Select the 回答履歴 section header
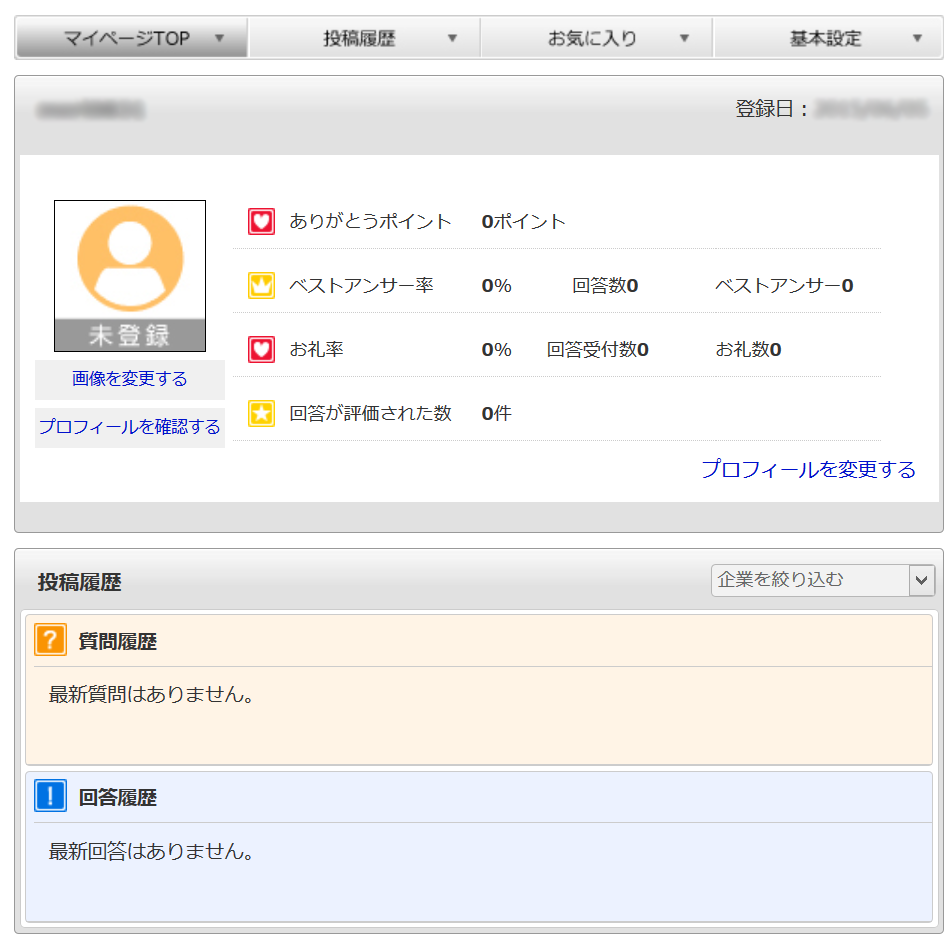This screenshot has height=943, width=951. [x=118, y=798]
